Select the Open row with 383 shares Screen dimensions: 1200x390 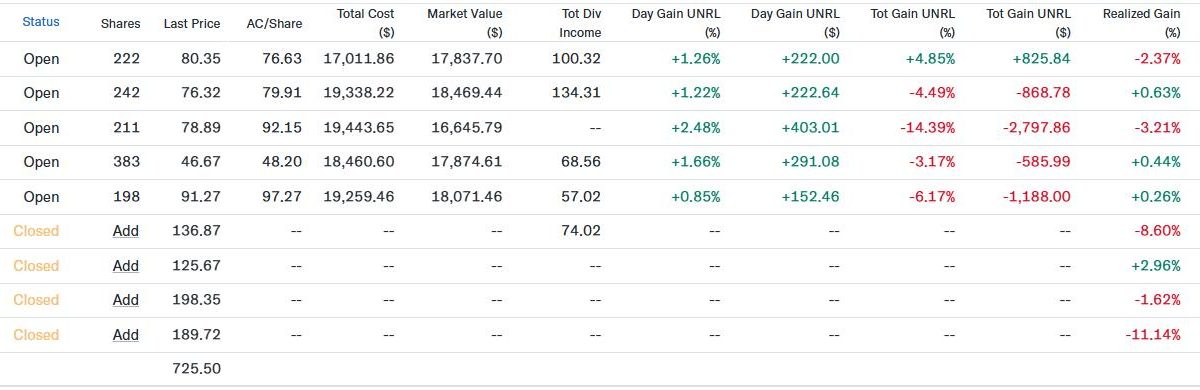(x=600, y=162)
